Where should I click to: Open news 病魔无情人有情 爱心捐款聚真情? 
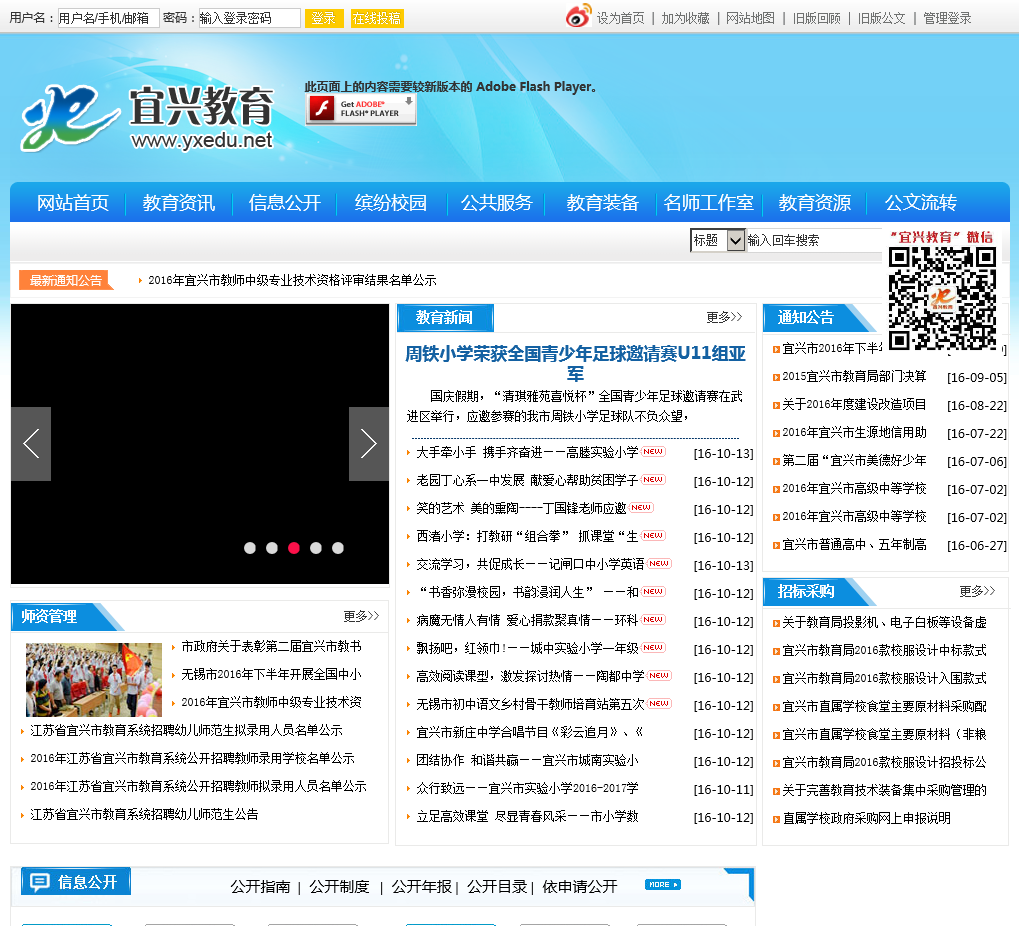click(x=527, y=620)
